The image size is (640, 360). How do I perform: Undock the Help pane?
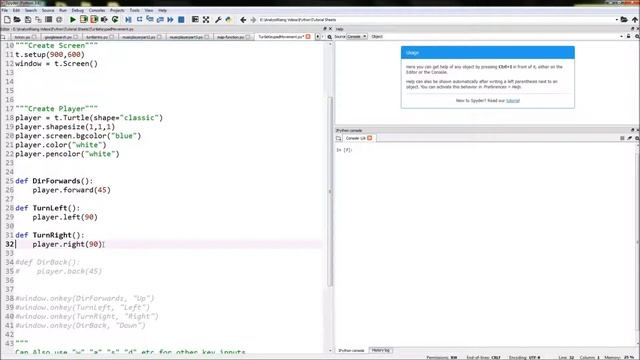633,29
